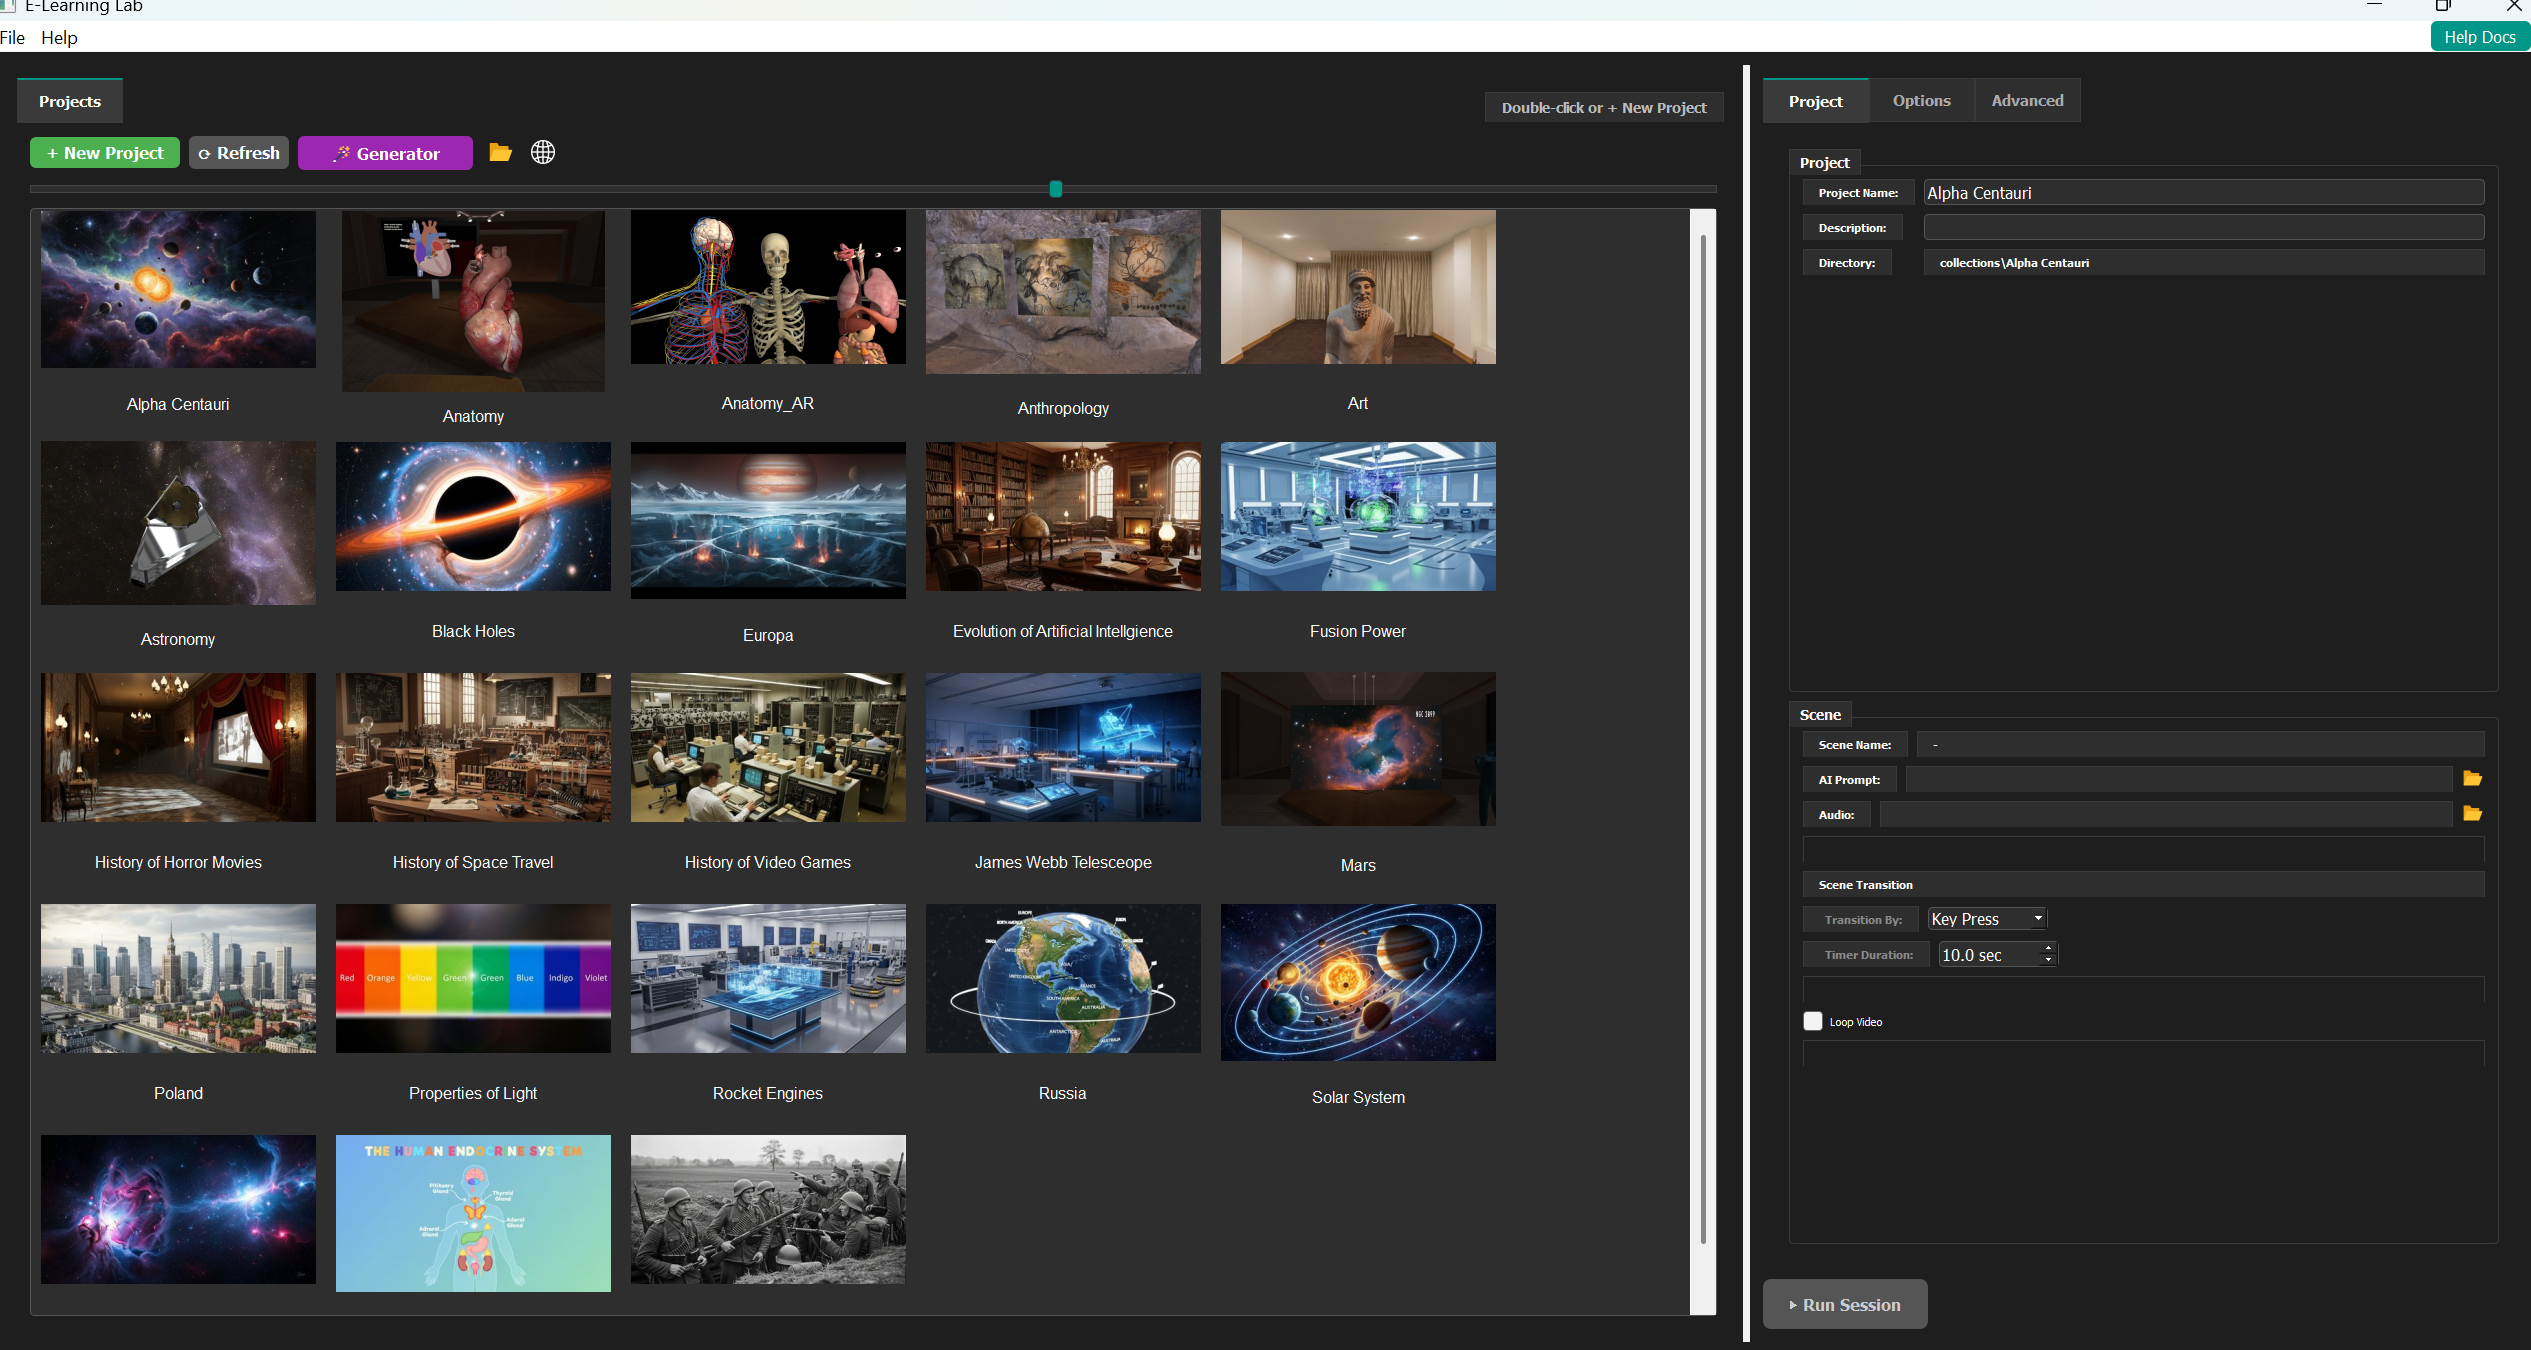Enable the Loop Video checkbox

[x=1812, y=1021]
